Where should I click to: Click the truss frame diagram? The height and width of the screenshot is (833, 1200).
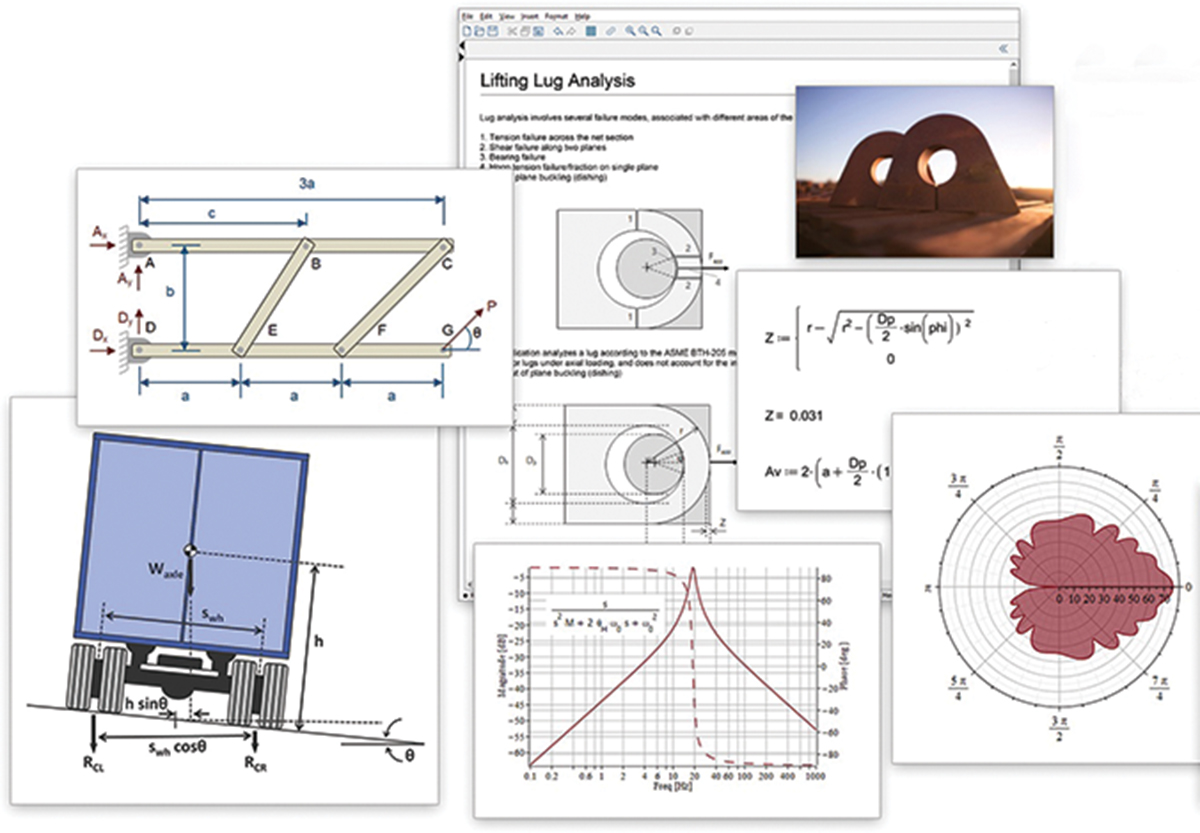295,295
